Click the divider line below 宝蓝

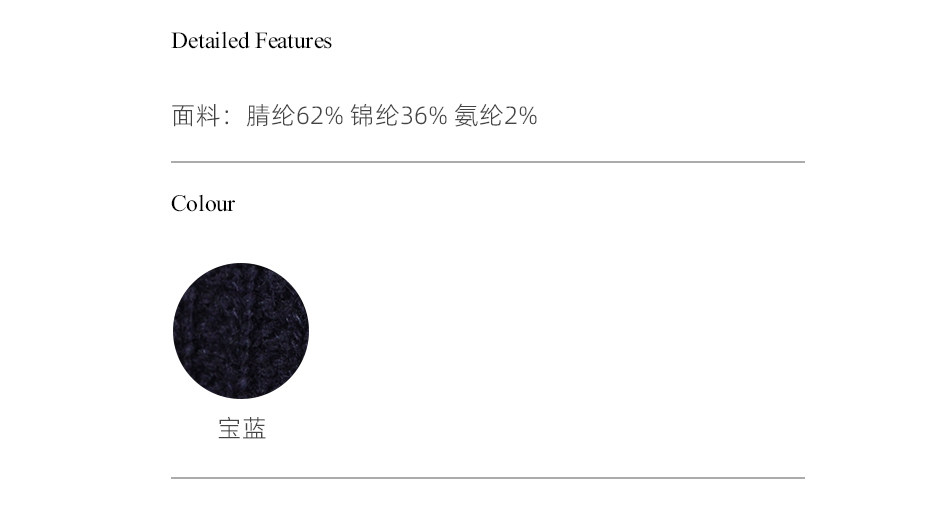pos(487,478)
